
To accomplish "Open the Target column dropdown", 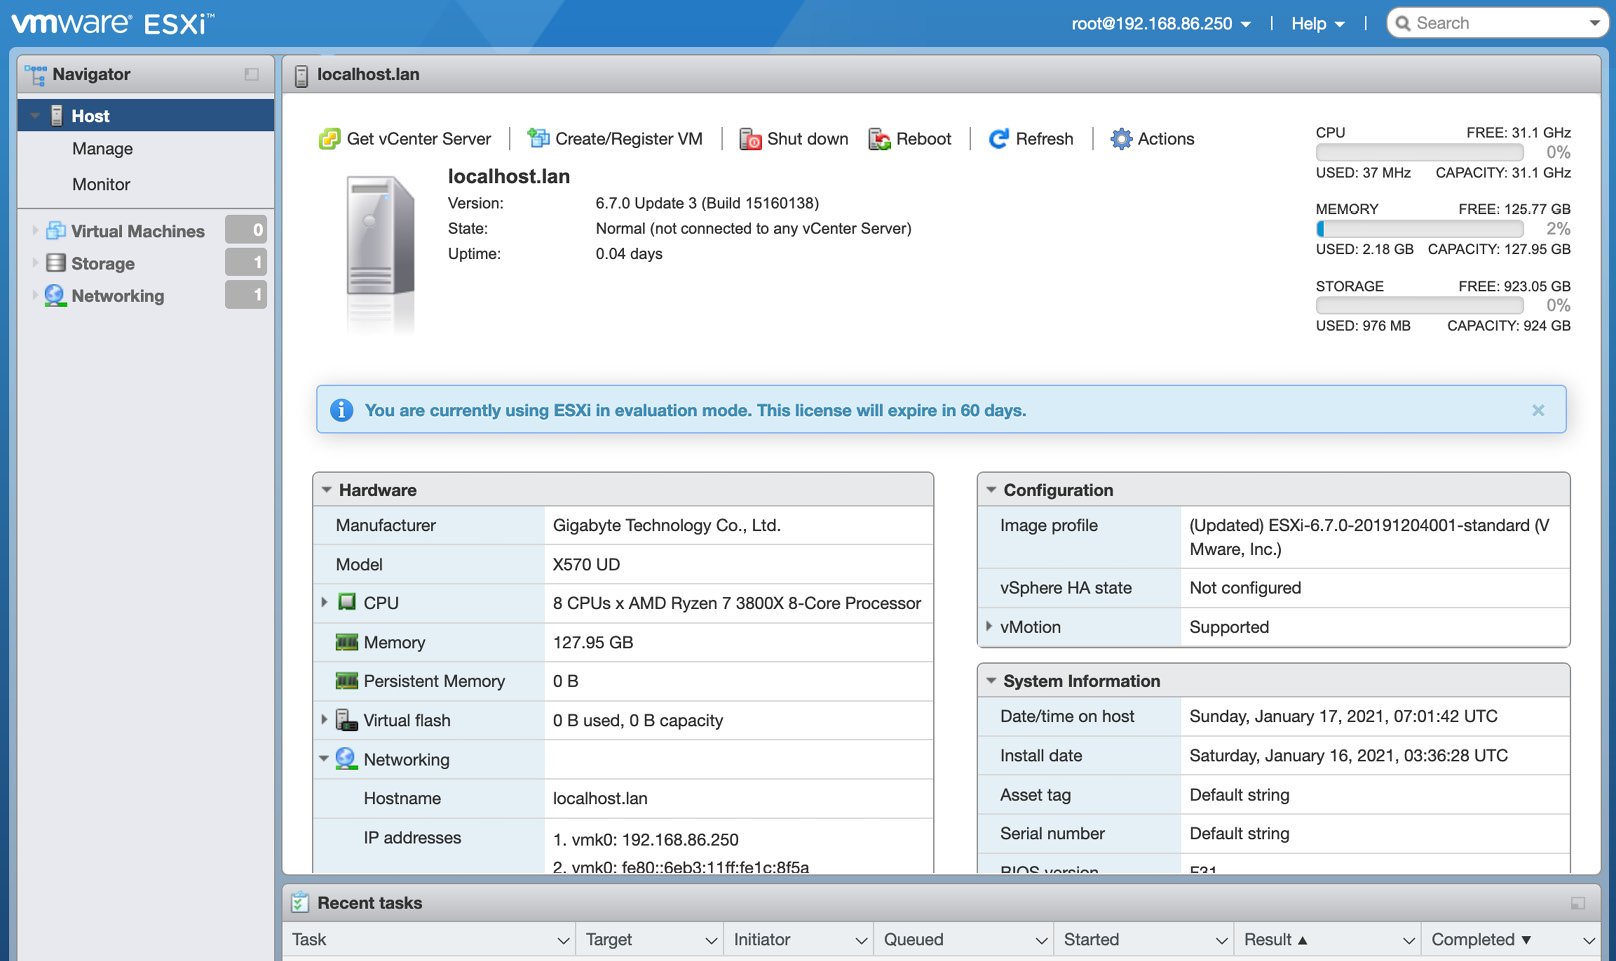I will (x=711, y=940).
